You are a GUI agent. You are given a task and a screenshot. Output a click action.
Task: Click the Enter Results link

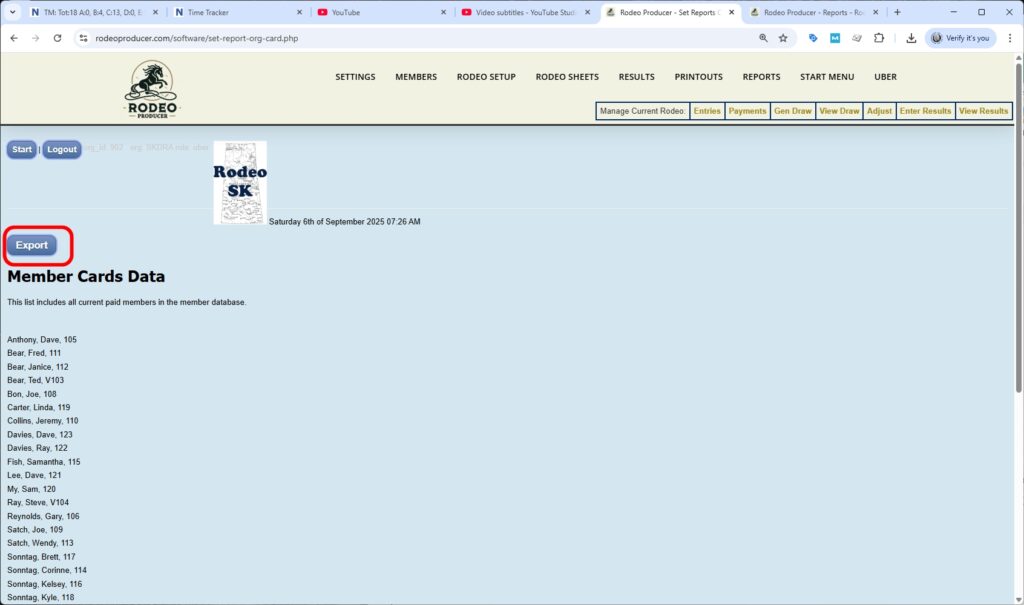point(925,111)
